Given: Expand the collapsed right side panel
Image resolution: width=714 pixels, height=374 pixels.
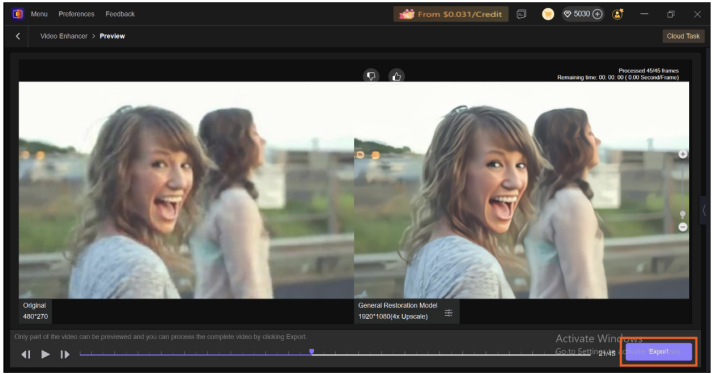Looking at the screenshot, I should tap(705, 210).
